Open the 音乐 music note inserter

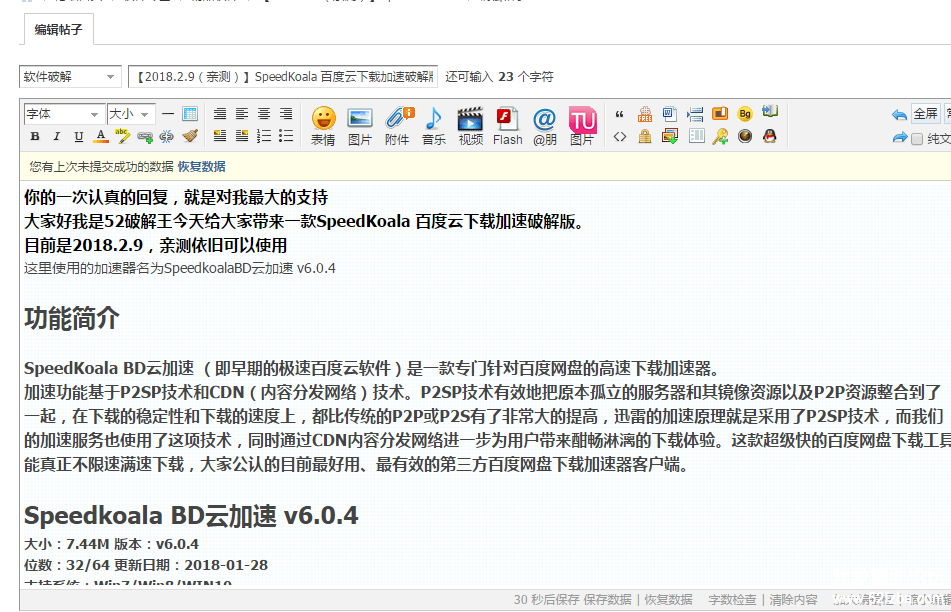pos(433,126)
